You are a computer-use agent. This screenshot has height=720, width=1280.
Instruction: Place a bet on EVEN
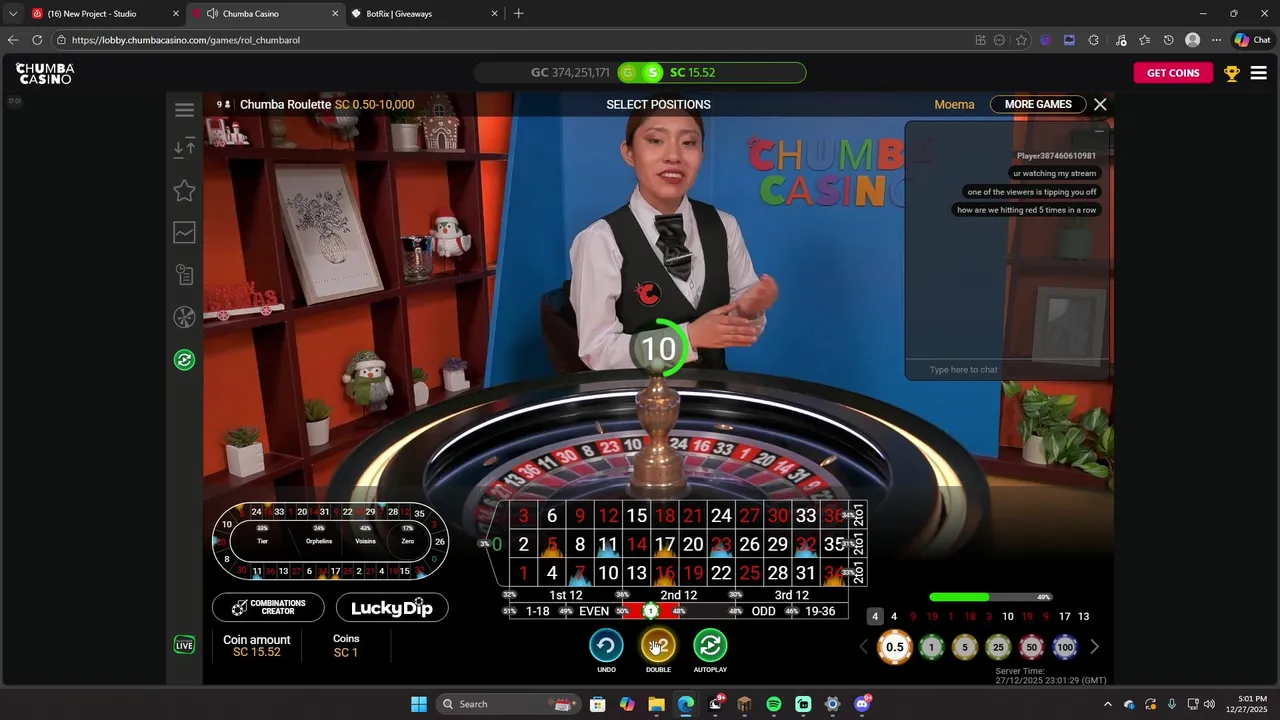(594, 611)
